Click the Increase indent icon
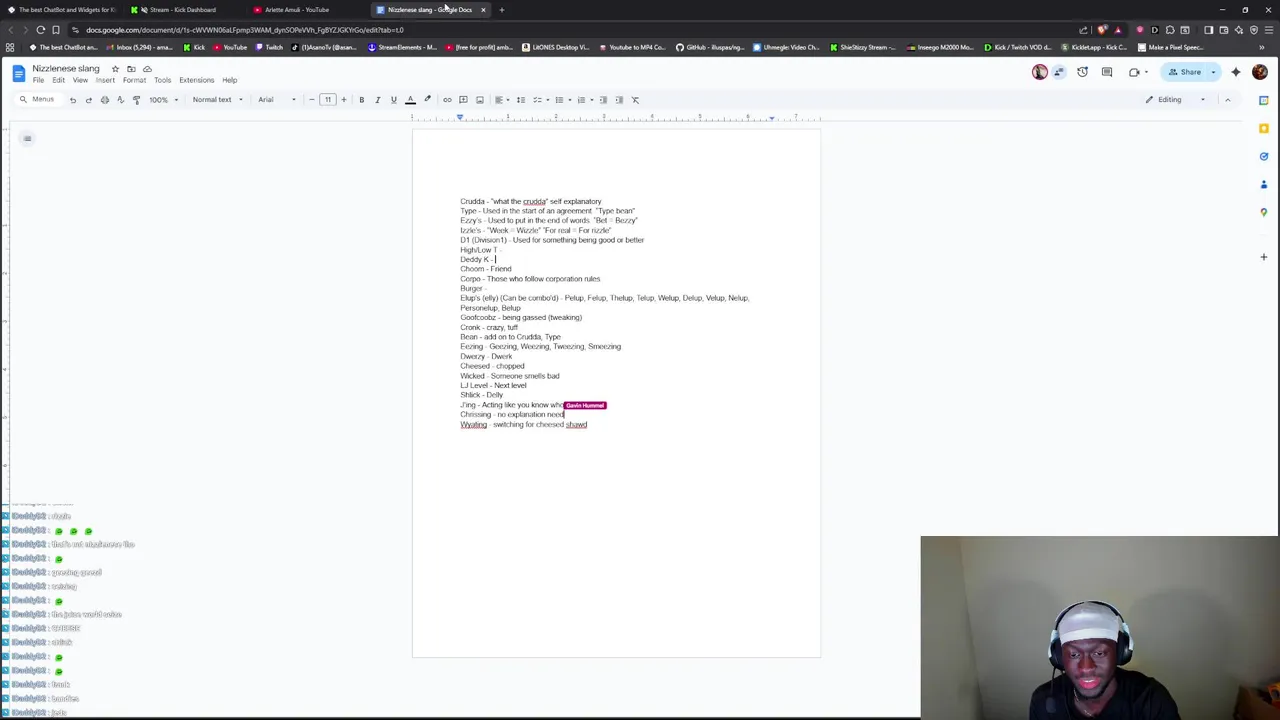The image size is (1280, 720). 619,100
